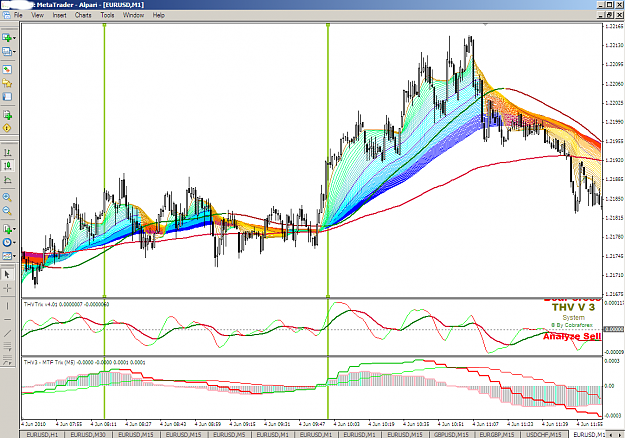Open the Navigator folder-star icon
This screenshot has height=438, width=625.
[7, 83]
